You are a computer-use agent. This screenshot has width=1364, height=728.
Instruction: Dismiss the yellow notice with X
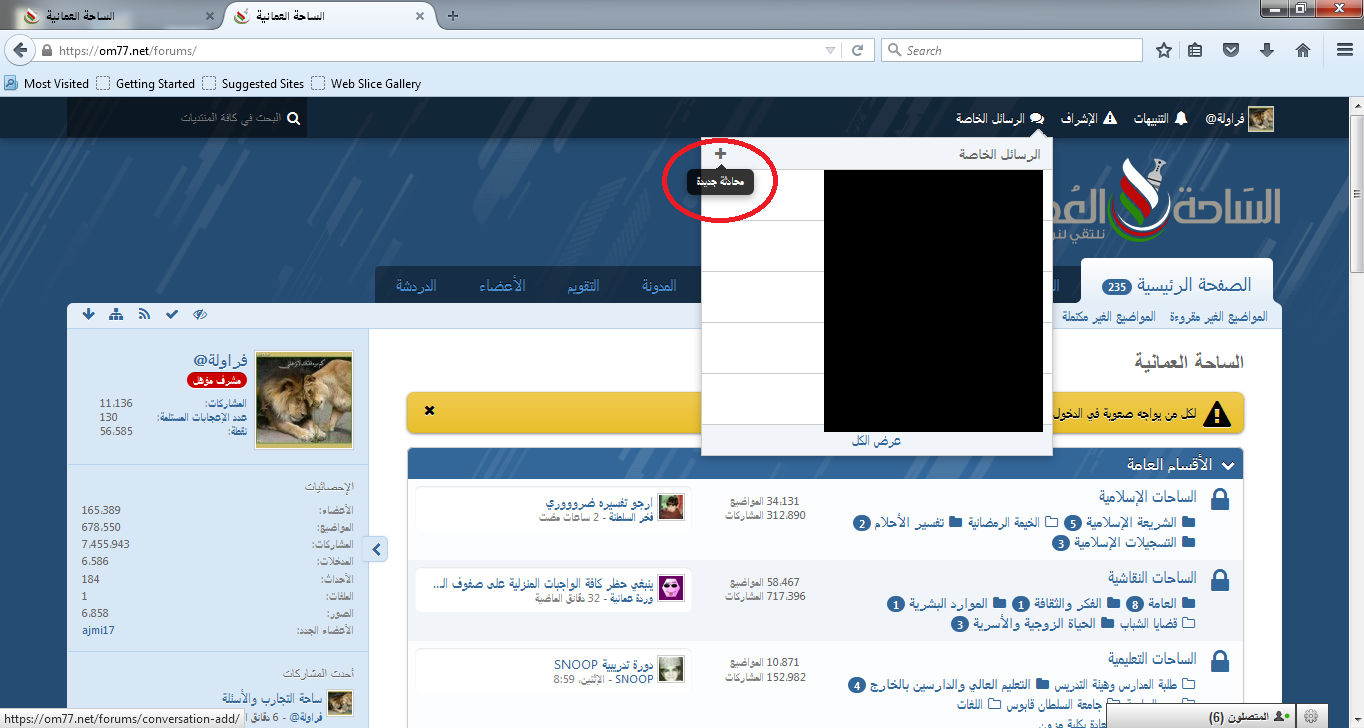tap(429, 411)
